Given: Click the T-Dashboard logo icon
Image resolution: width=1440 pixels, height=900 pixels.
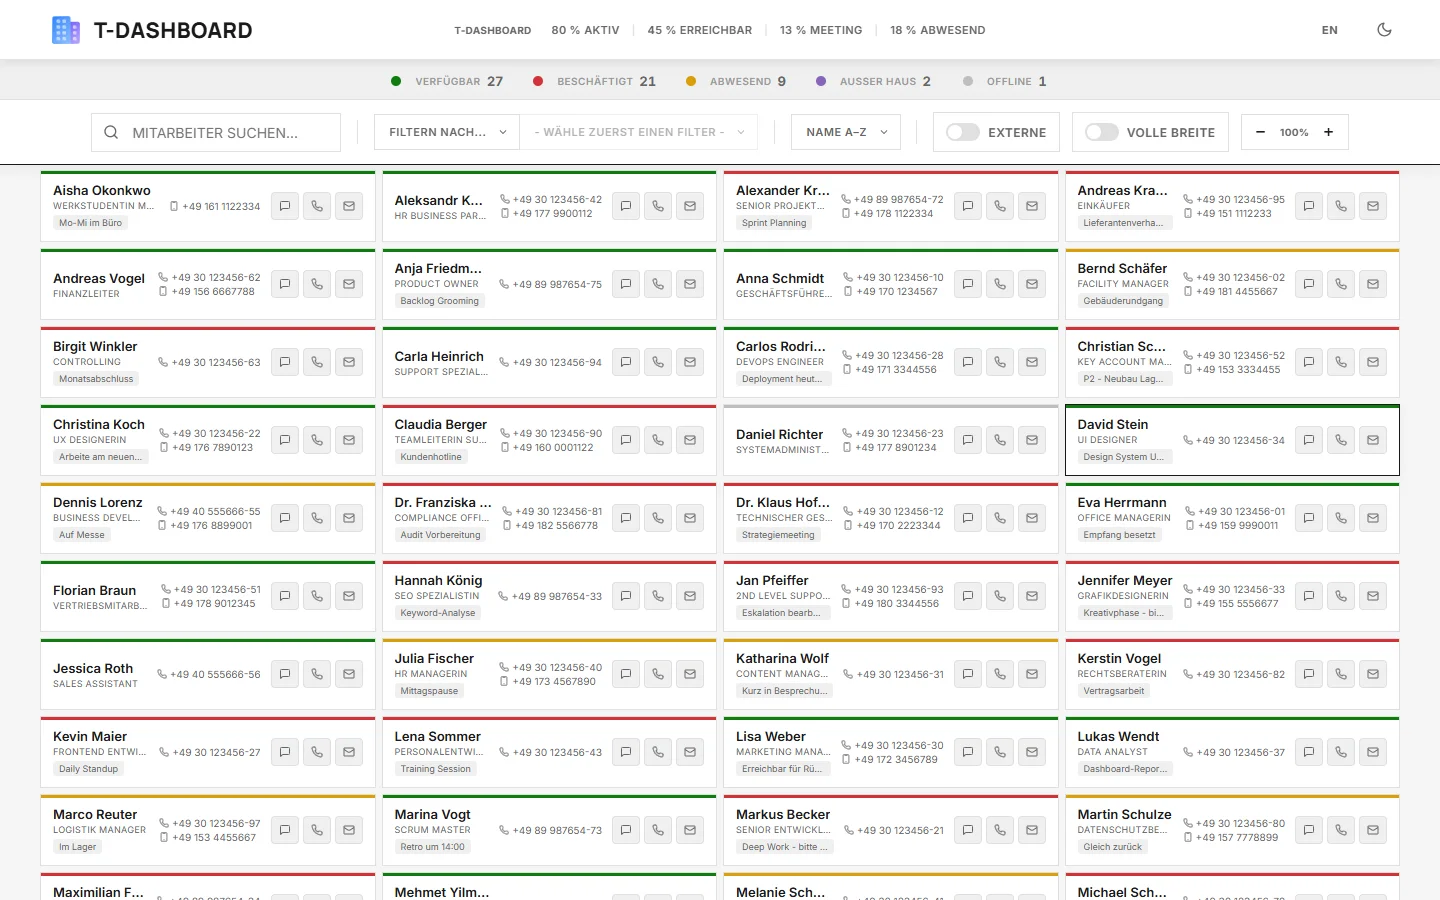Looking at the screenshot, I should click(x=66, y=30).
